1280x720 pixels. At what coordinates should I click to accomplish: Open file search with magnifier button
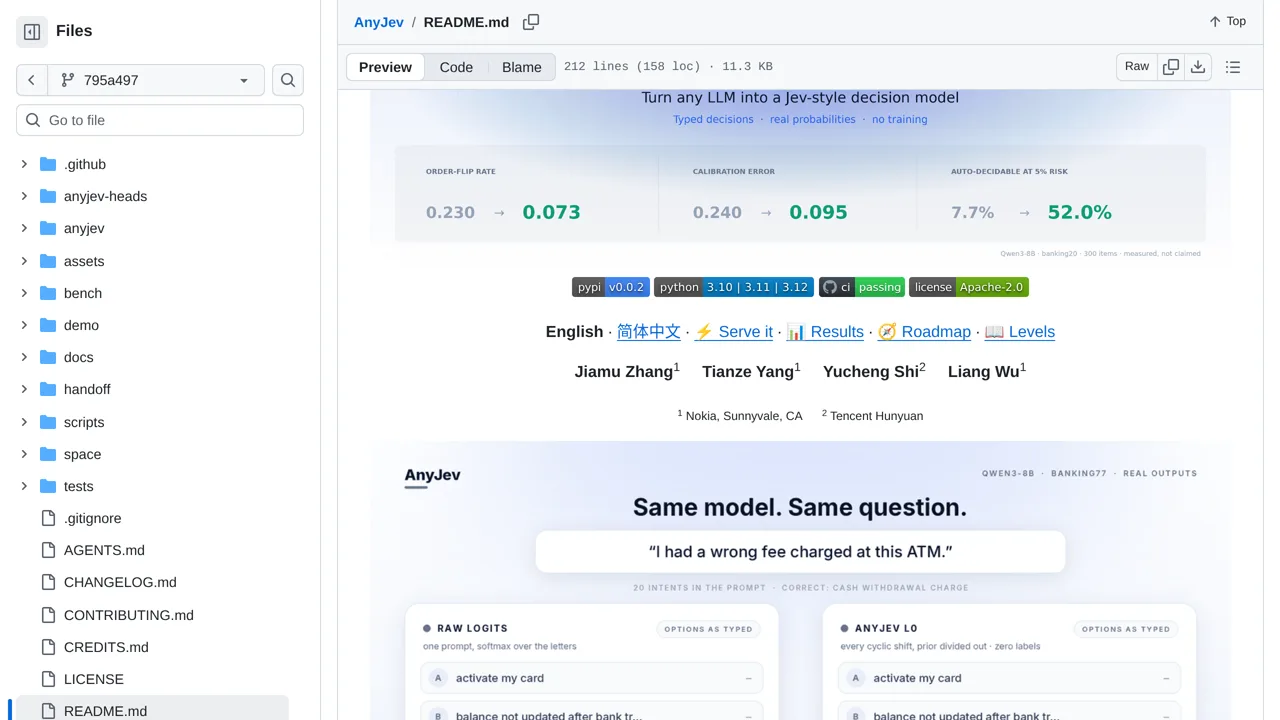tap(288, 80)
